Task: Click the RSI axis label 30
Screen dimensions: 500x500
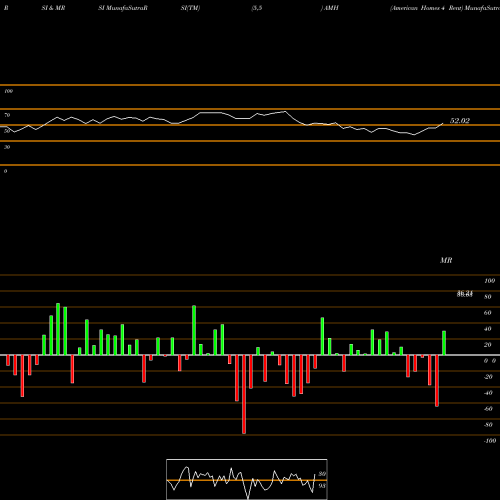Action: coord(7,147)
